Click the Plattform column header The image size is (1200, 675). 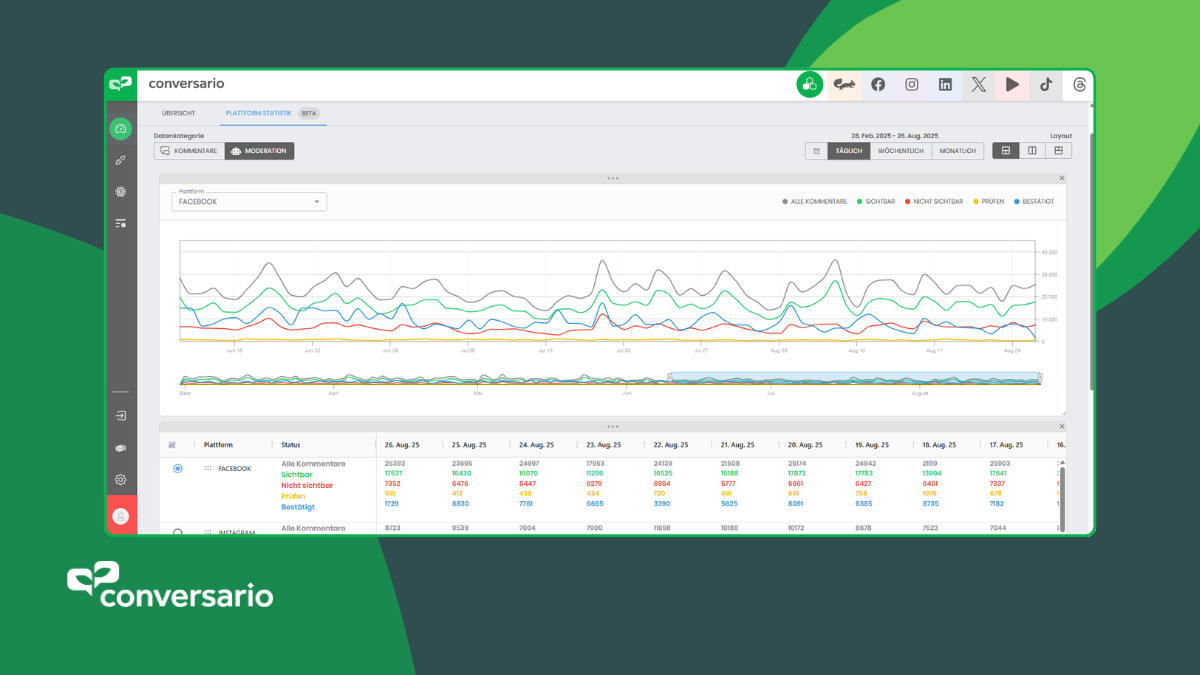(219, 445)
